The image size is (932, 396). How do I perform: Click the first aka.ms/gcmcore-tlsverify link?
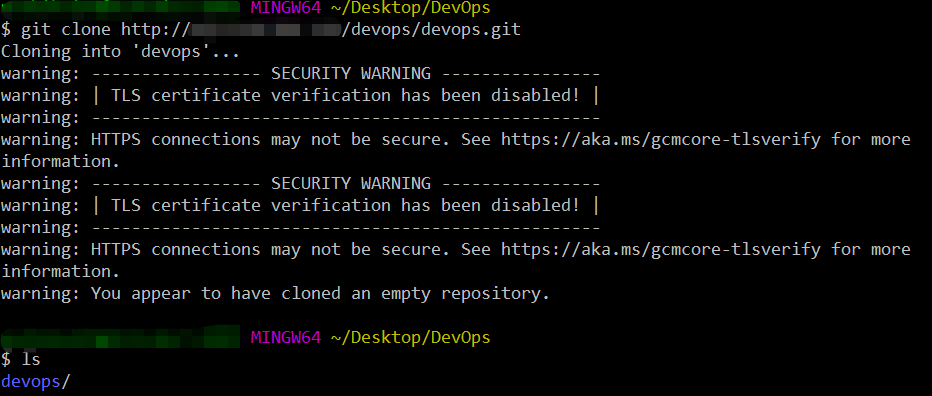[661, 140]
